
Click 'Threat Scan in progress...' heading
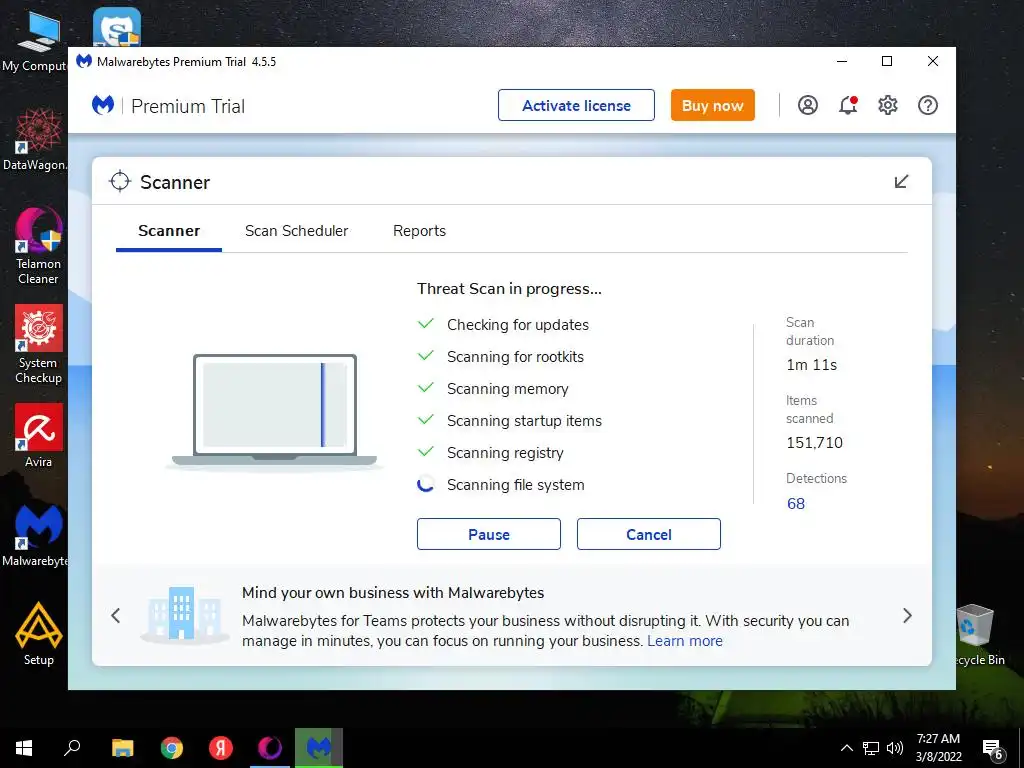(x=509, y=289)
